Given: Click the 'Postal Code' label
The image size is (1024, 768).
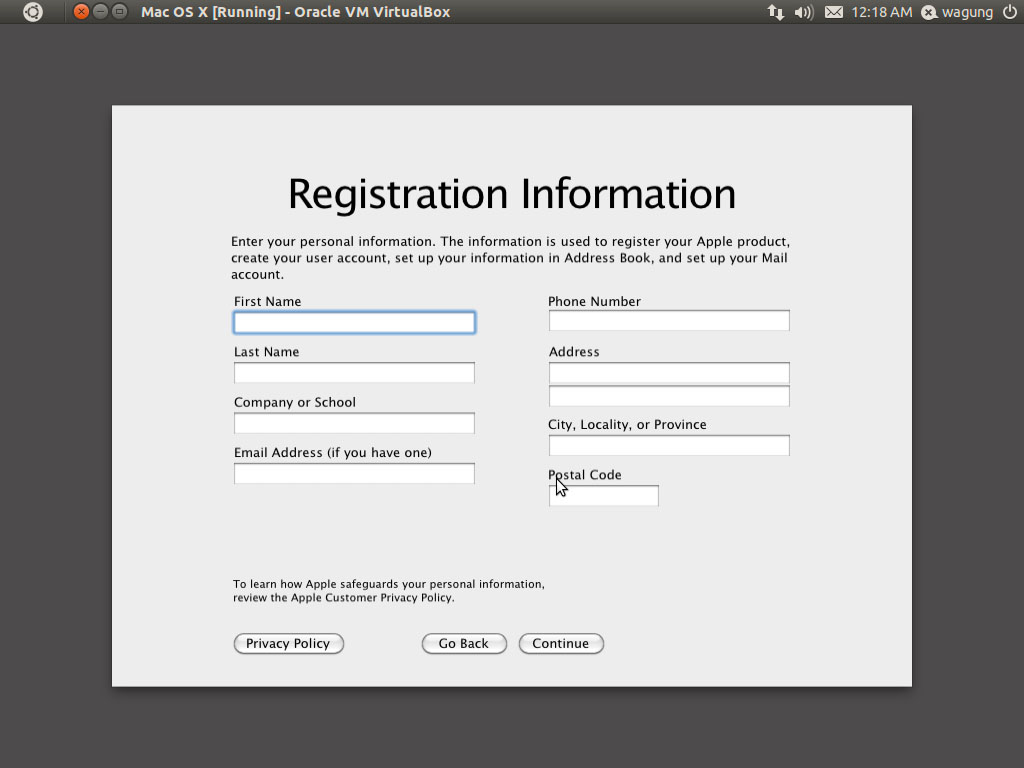Looking at the screenshot, I should (584, 475).
